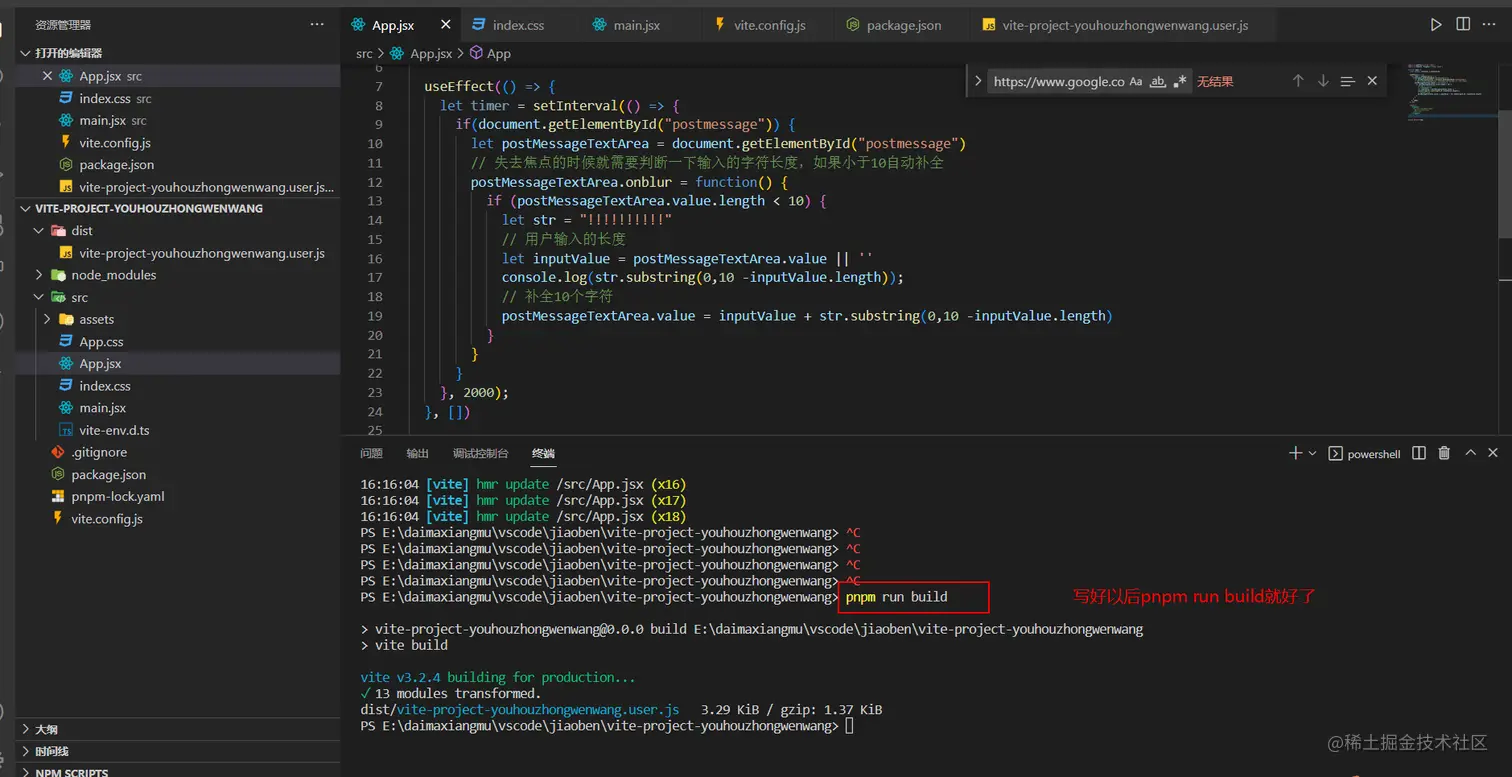Kill terminal with the trash icon
1512x777 pixels.
tap(1444, 453)
